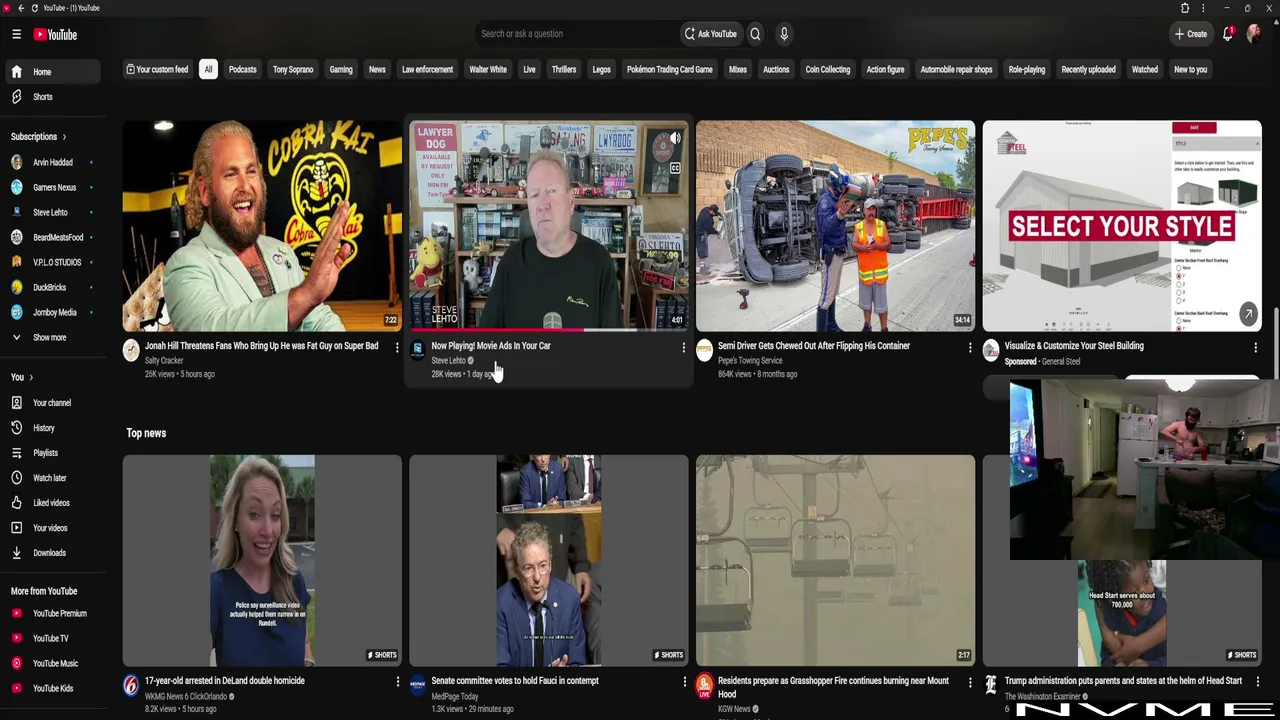
Task: Go to Home in the sidebar
Action: tap(51, 72)
